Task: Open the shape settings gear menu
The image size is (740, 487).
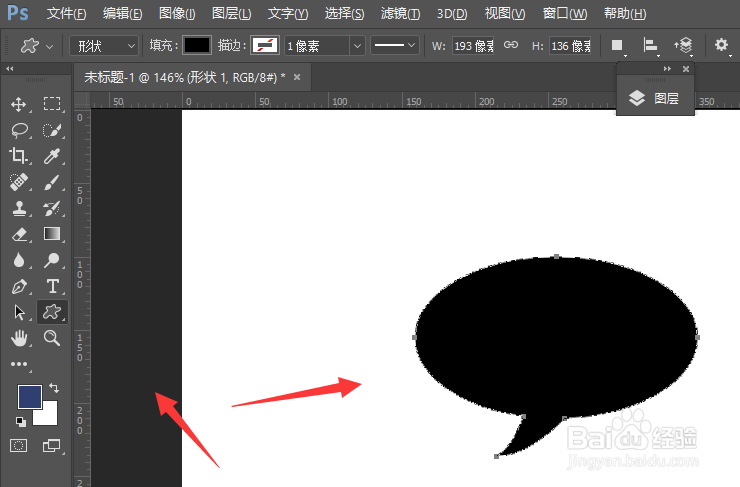Action: coord(722,45)
